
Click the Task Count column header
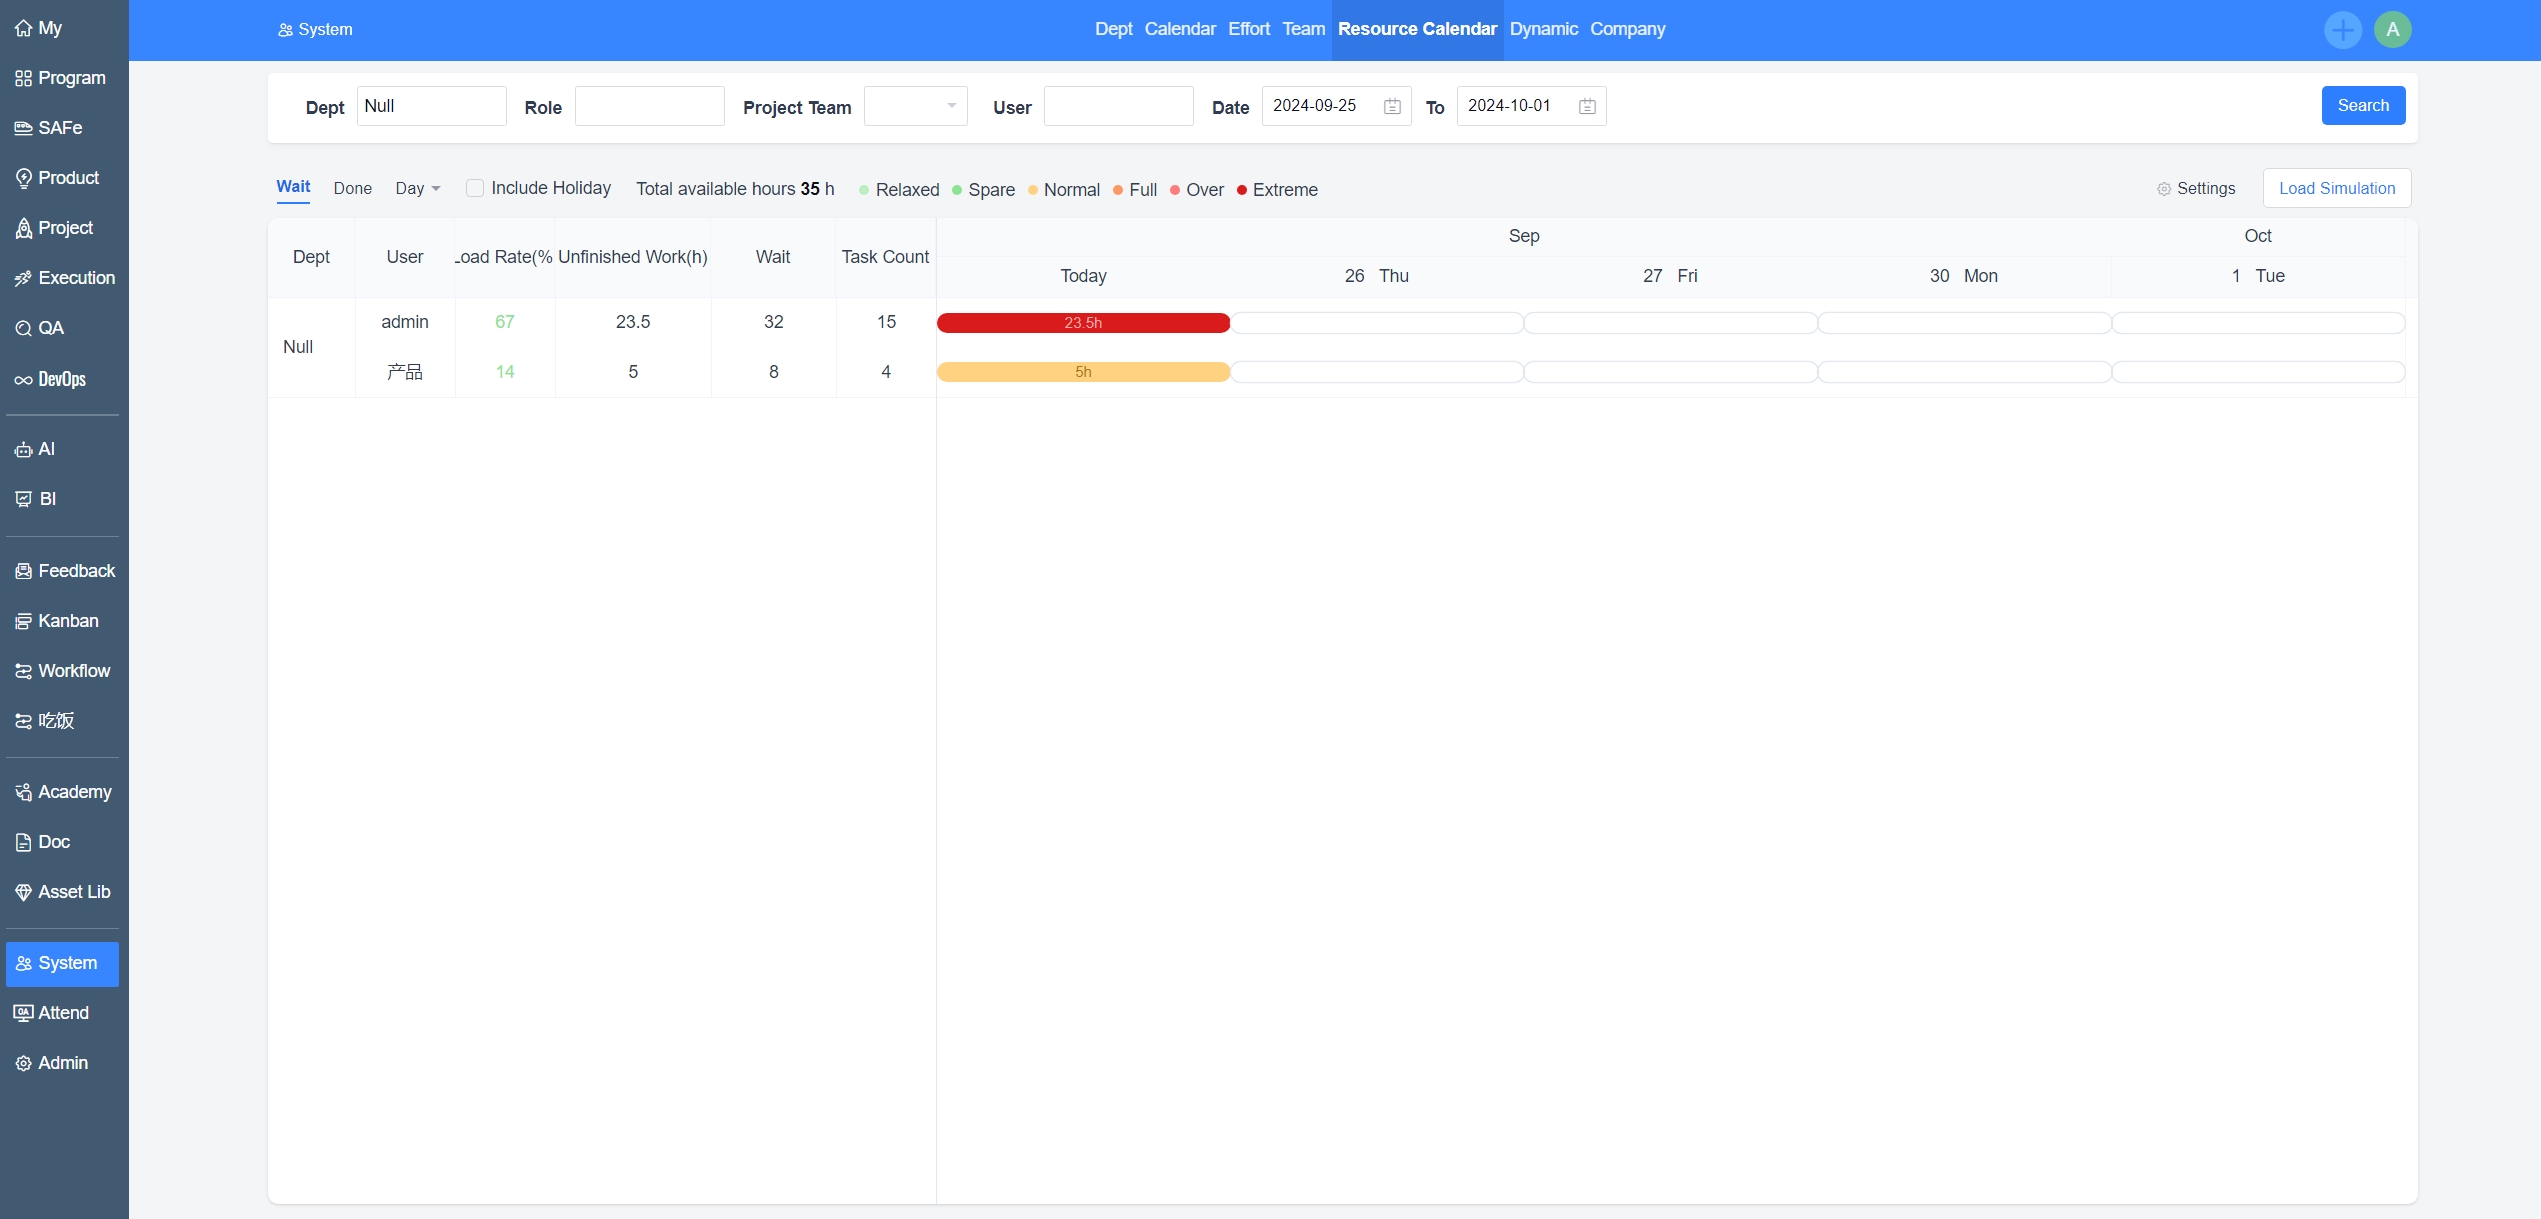[885, 257]
